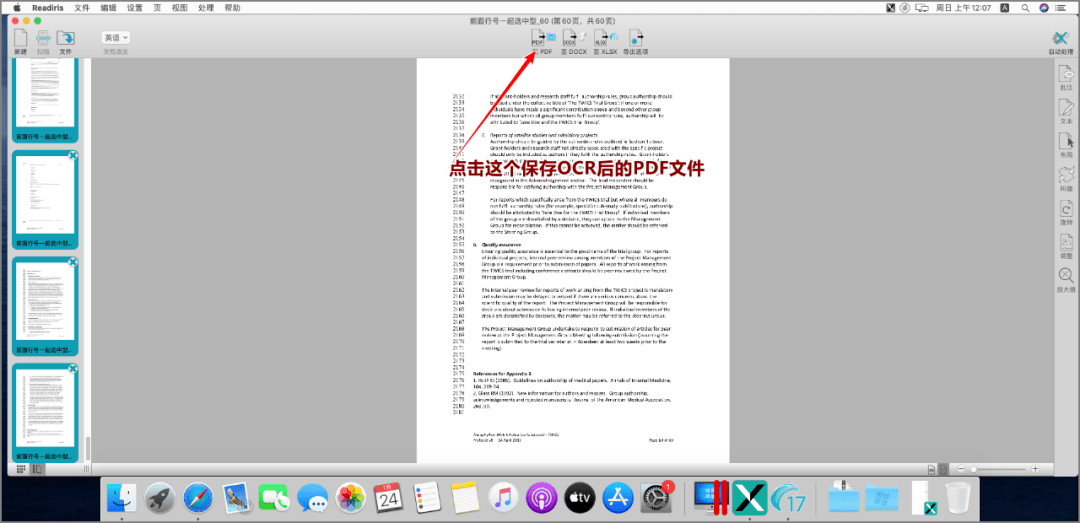
Task: Open the Readiris 17 Dock icon
Action: [x=788, y=498]
